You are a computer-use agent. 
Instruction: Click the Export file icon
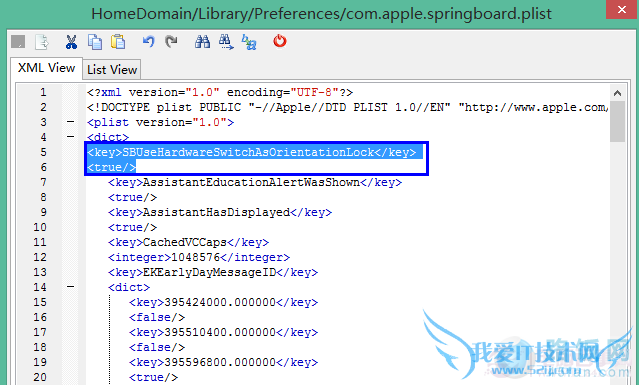tap(42, 42)
